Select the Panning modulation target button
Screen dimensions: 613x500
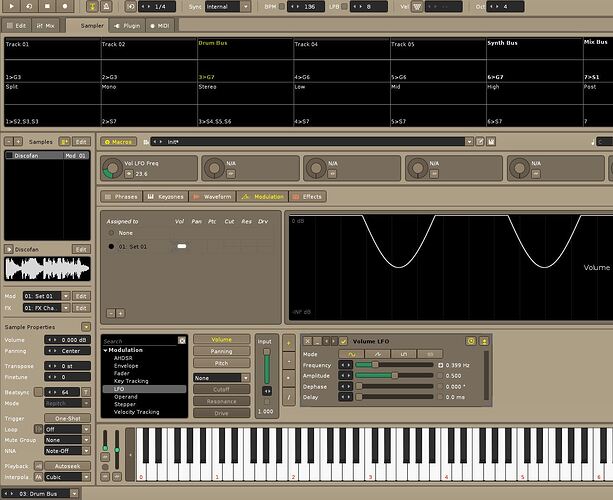(x=221, y=351)
